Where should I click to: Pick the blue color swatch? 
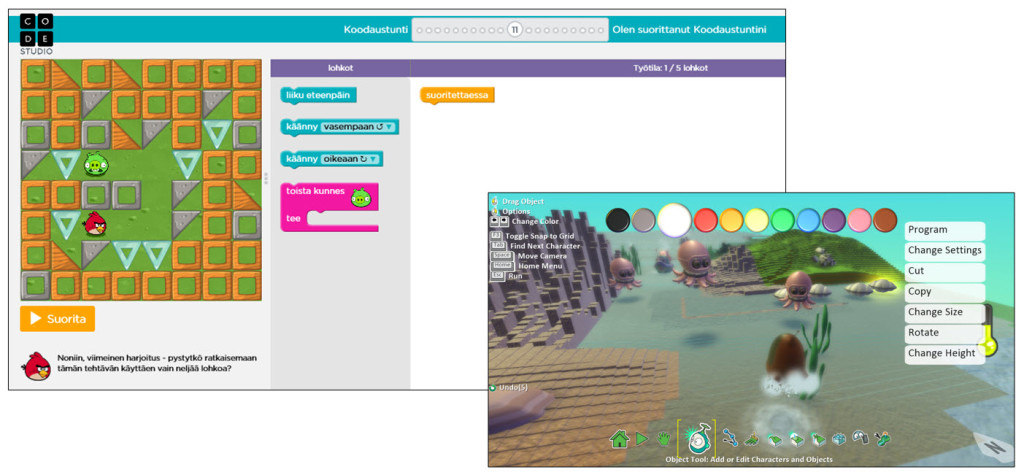pyautogui.click(x=808, y=220)
